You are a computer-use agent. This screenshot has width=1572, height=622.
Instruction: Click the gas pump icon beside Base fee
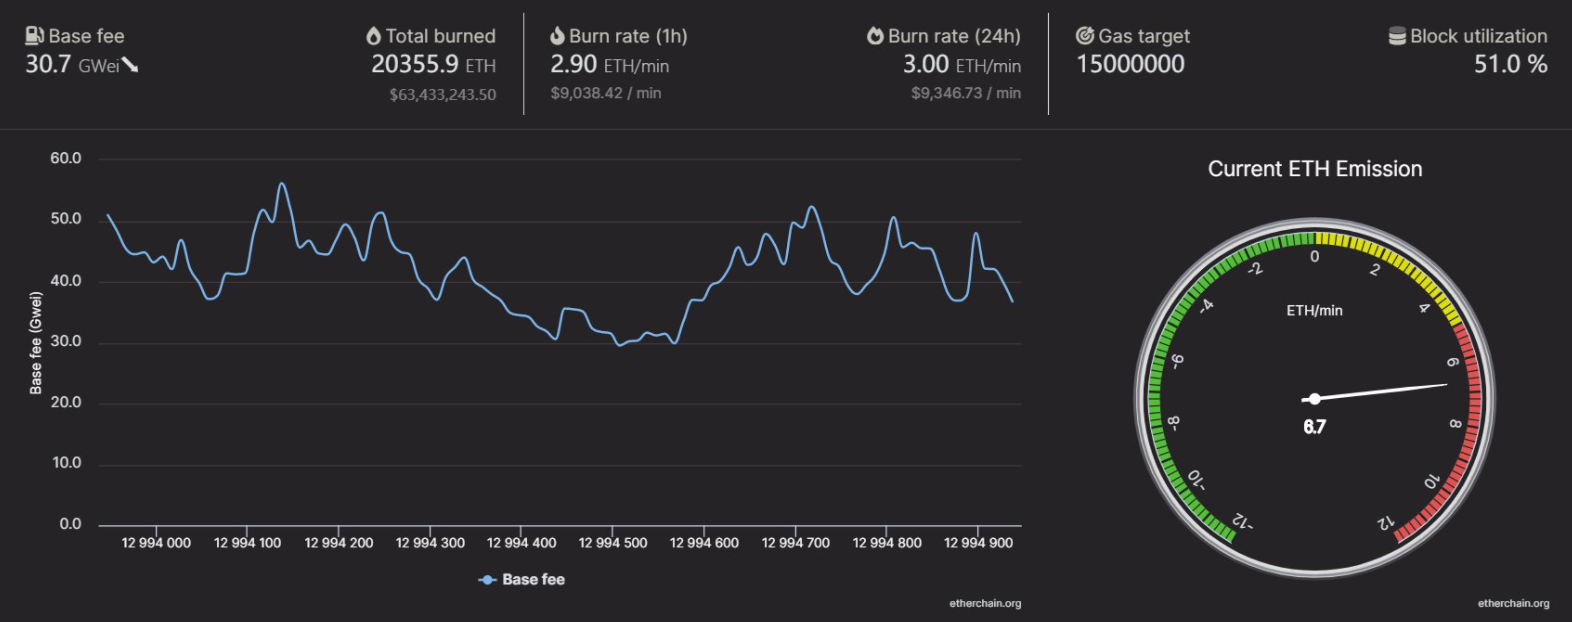pos(34,36)
